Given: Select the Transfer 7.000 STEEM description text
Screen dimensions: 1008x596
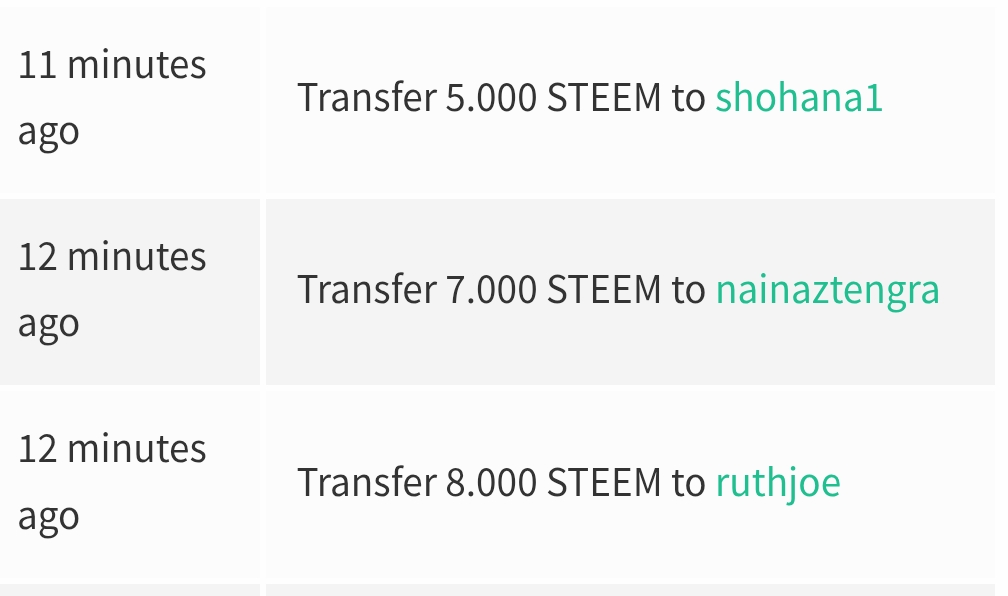Looking at the screenshot, I should (x=500, y=290).
